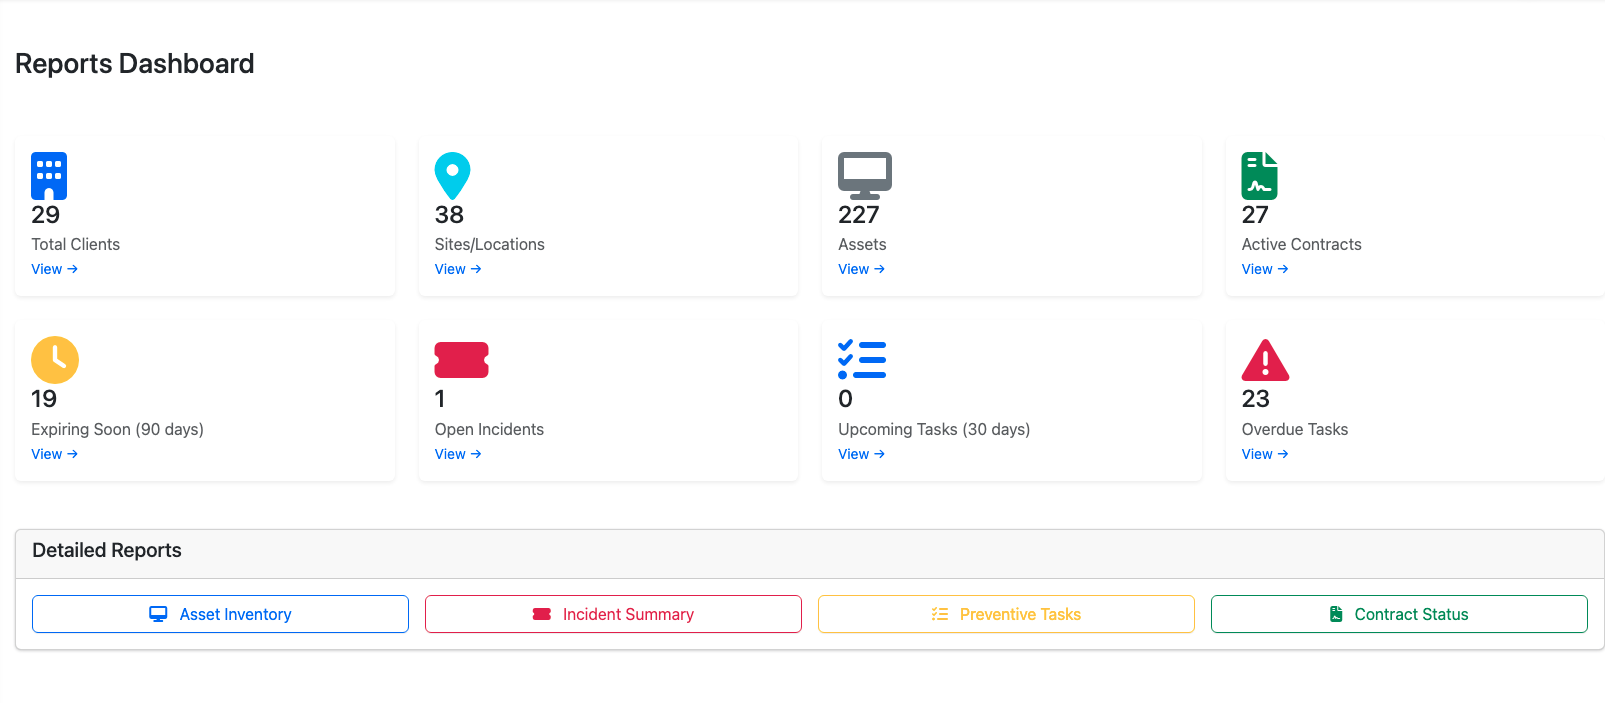
Task: Open the Preventive Tasks report
Action: point(1006,613)
